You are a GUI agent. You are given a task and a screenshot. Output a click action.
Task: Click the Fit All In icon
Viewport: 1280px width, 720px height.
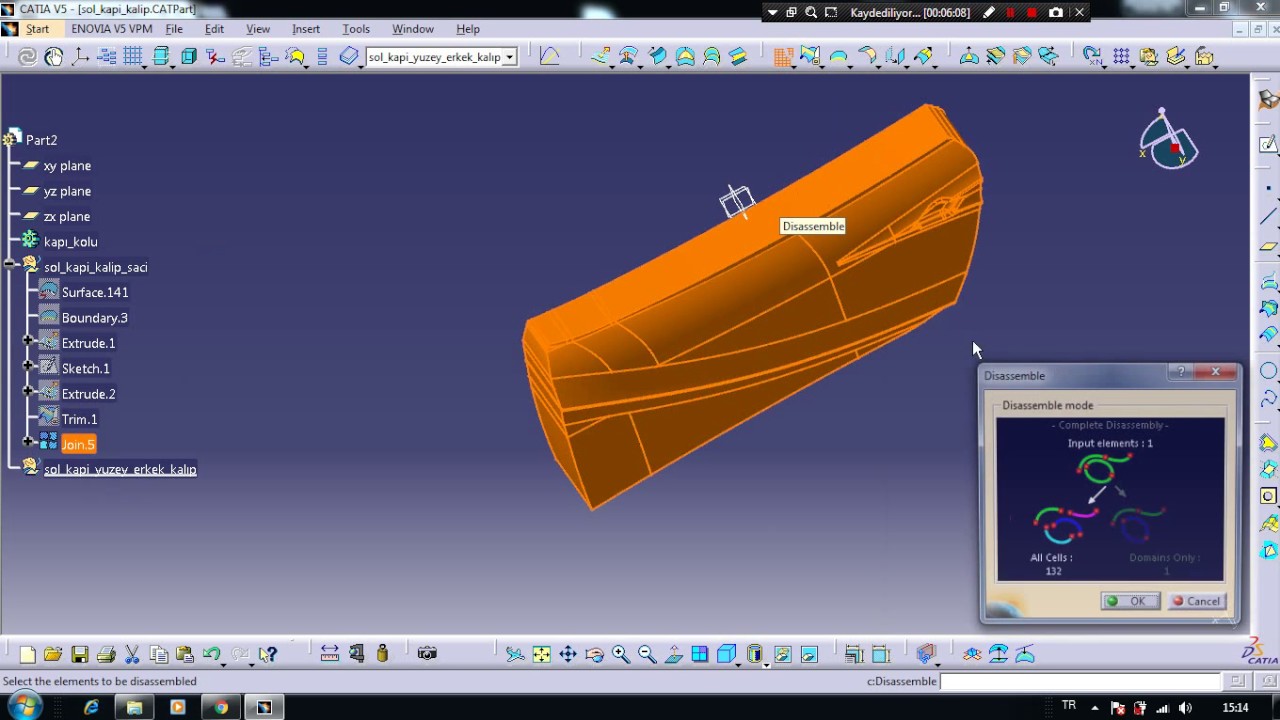coord(541,654)
